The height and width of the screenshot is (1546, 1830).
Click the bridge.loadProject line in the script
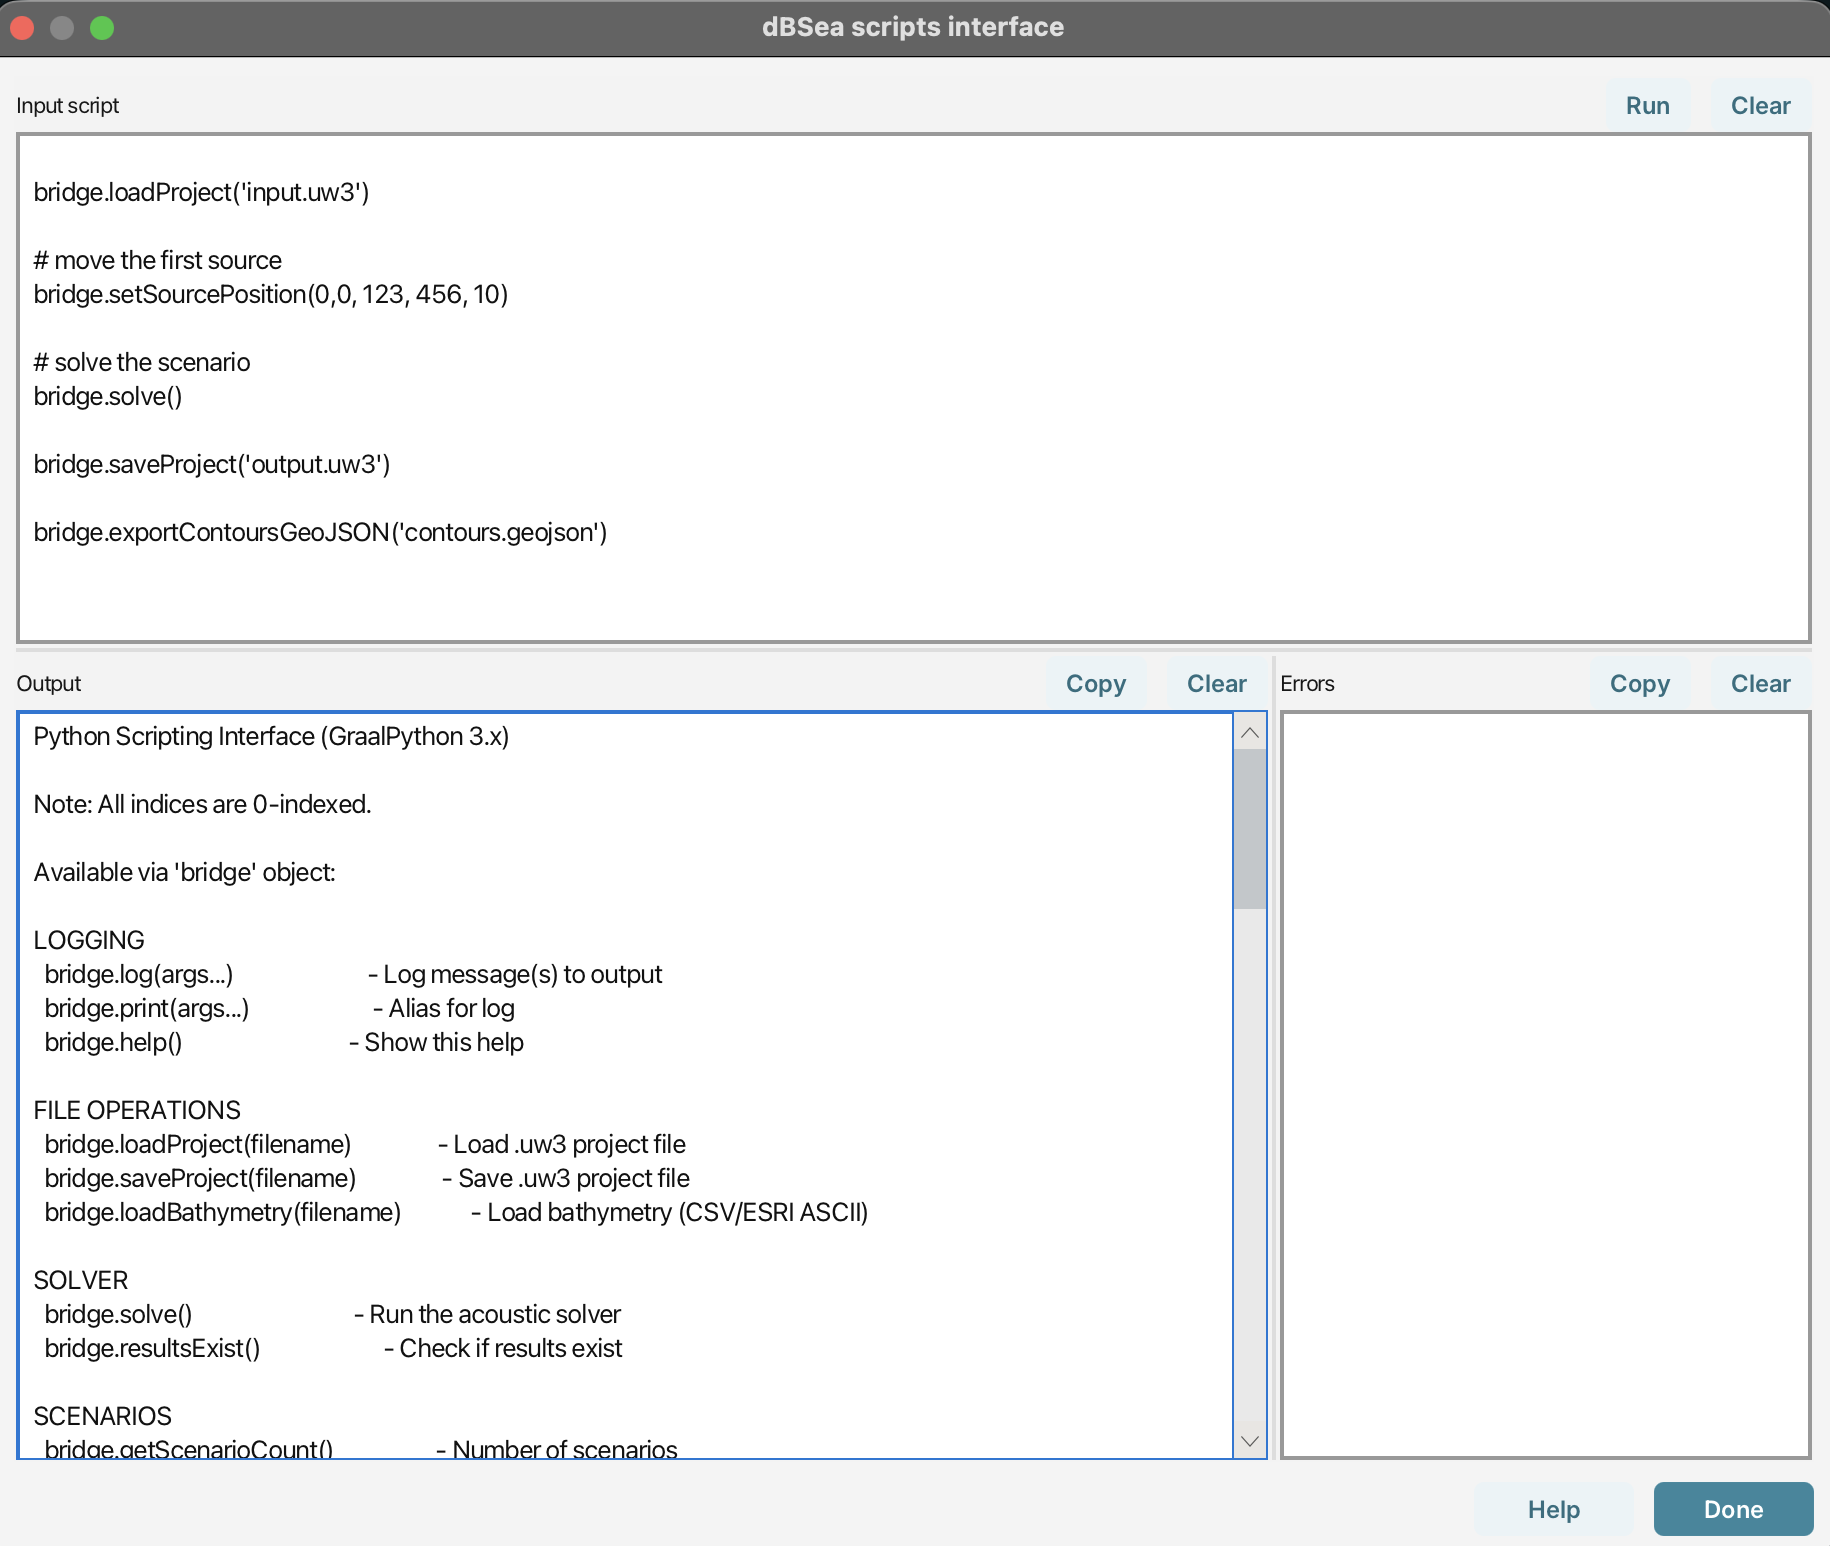201,192
